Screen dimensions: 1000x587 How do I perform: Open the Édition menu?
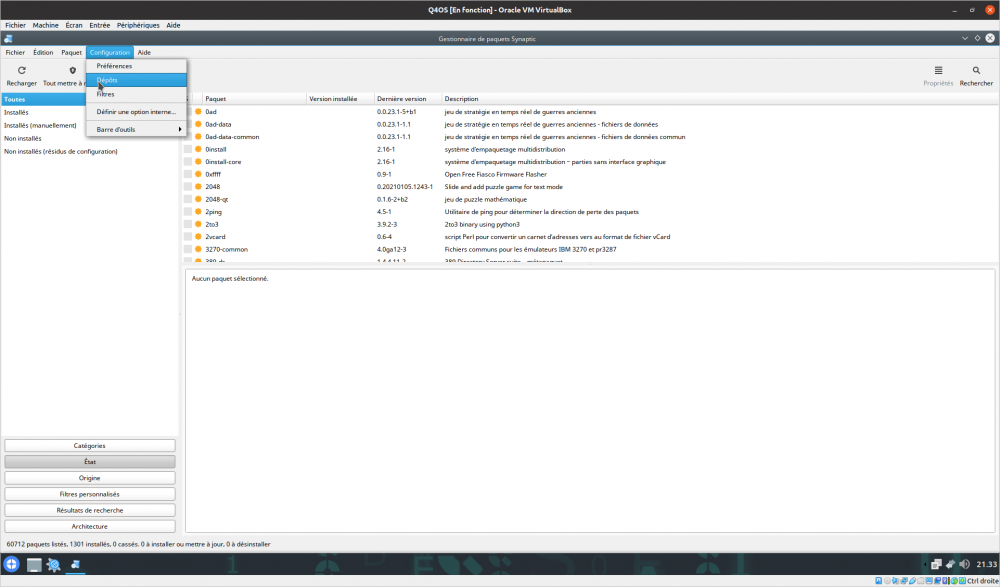click(x=43, y=52)
